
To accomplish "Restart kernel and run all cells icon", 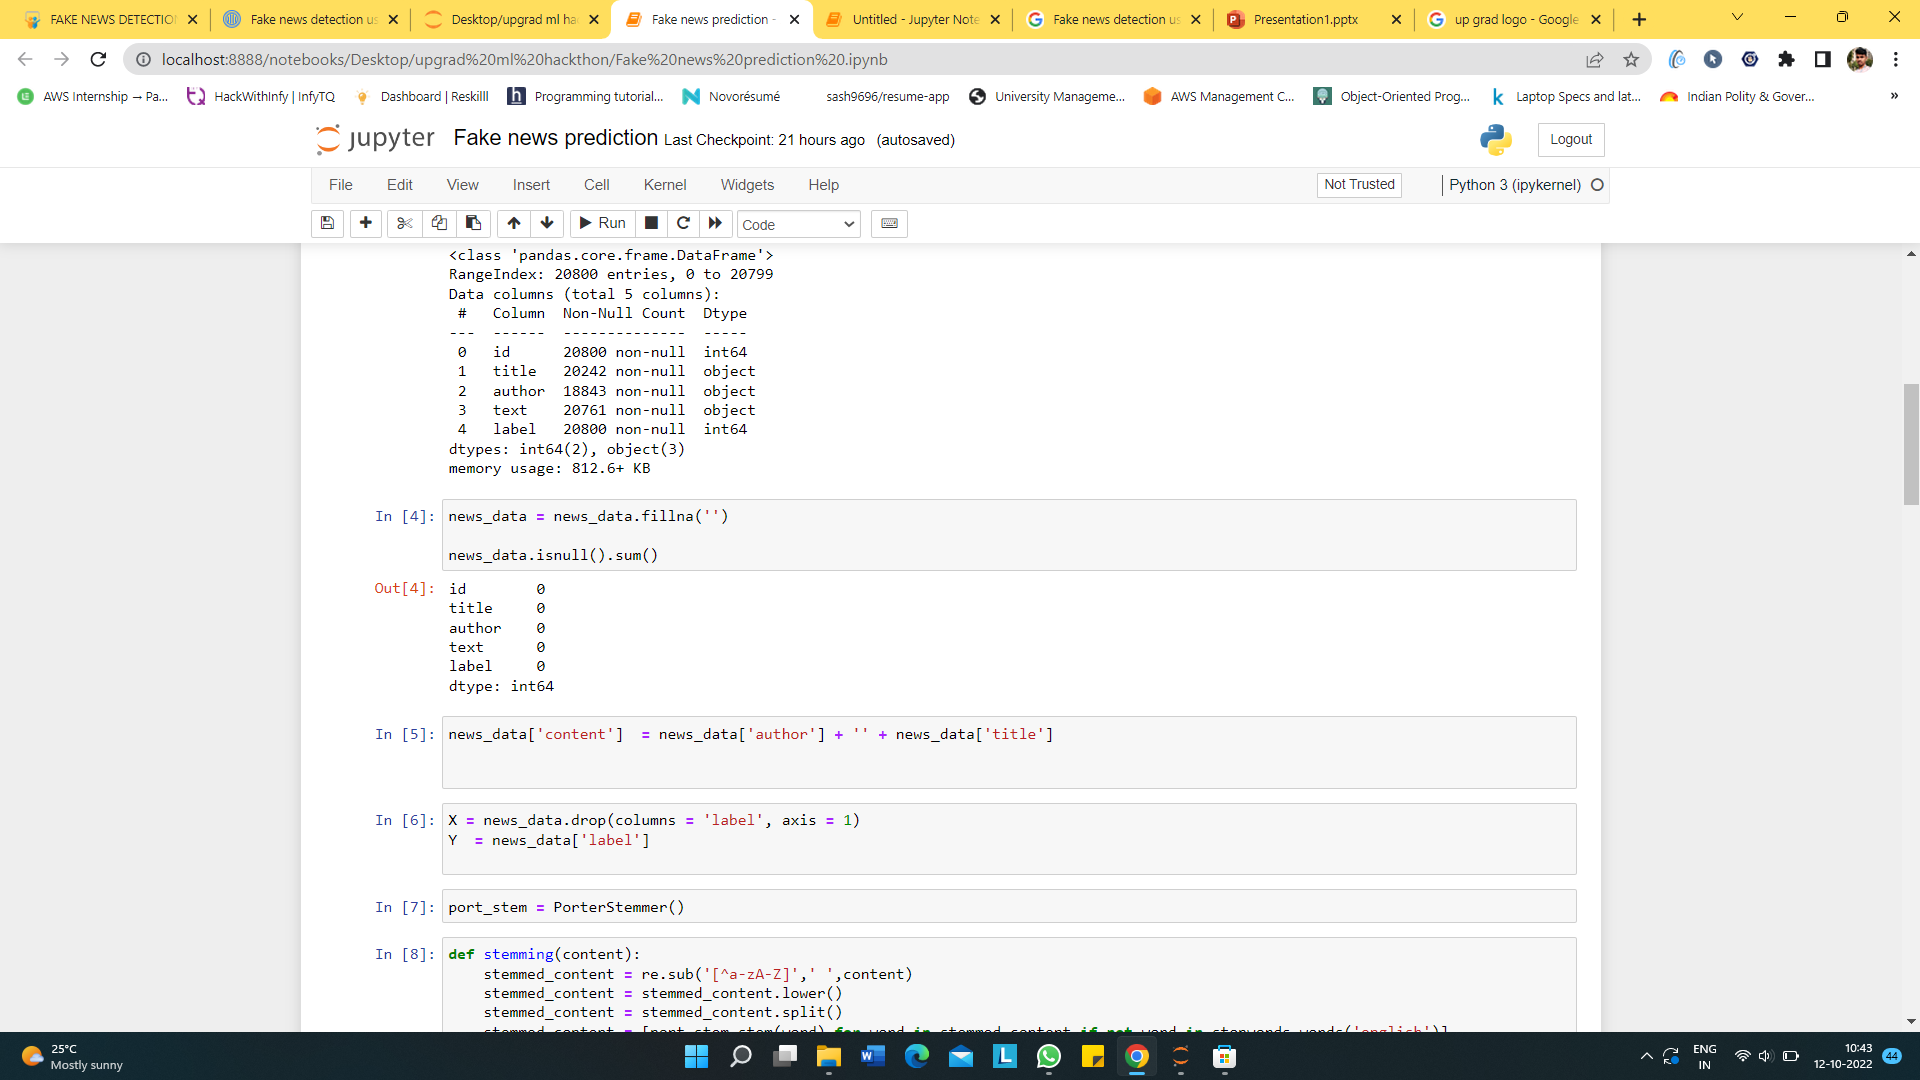I will tap(715, 223).
